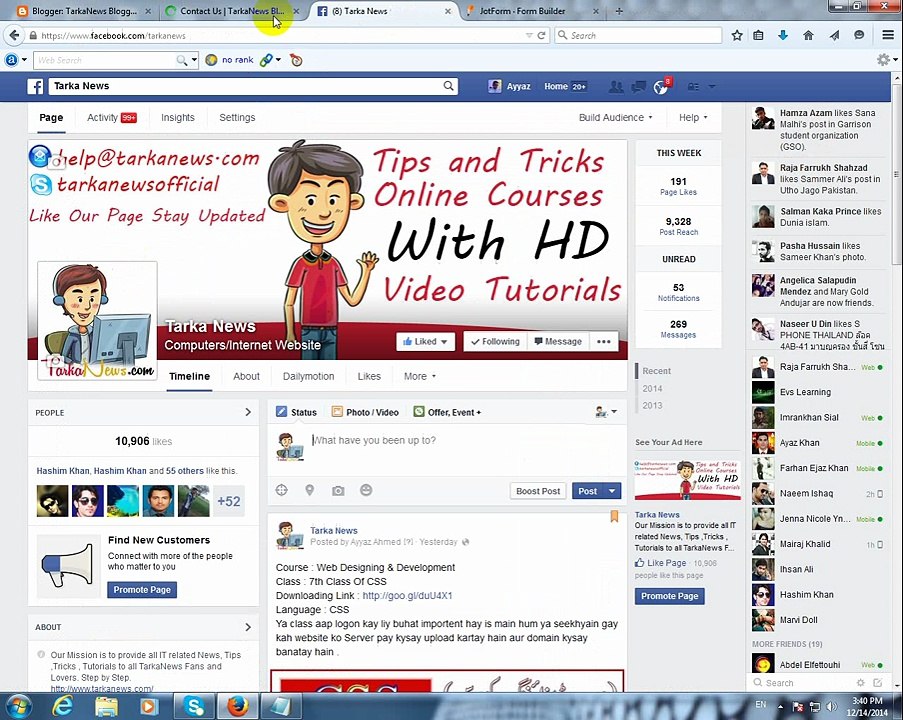Viewport: 903px width, 720px height.
Task: Click the megaphone Find New Customers icon
Action: [x=68, y=565]
